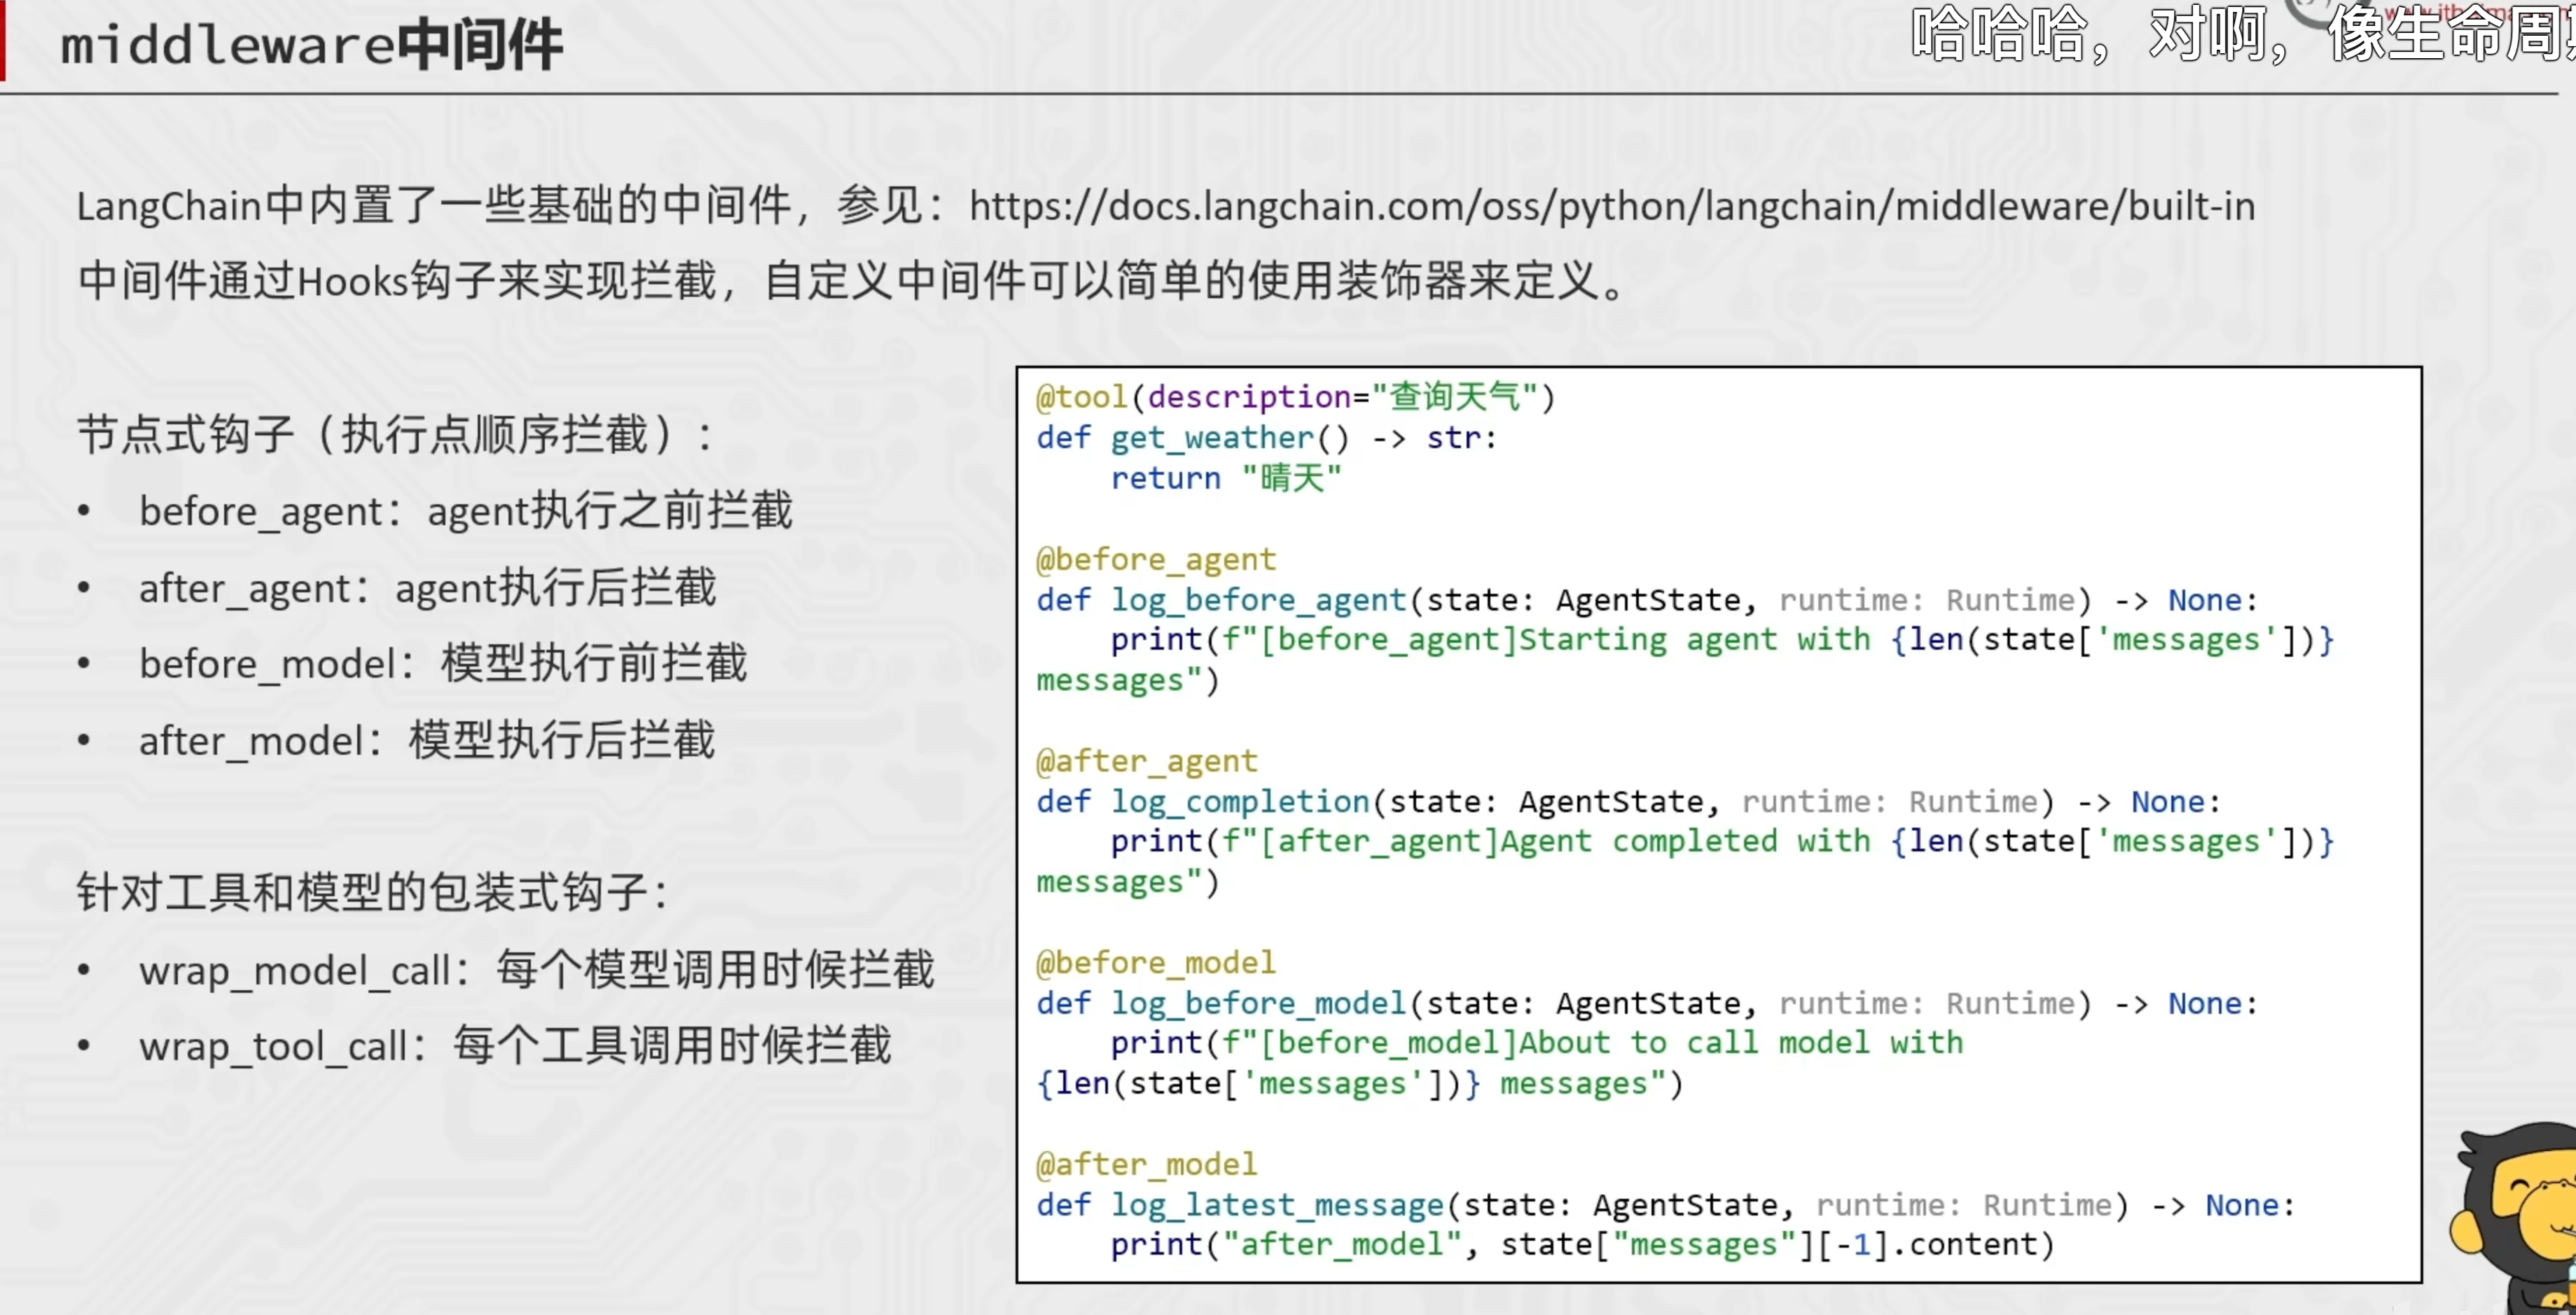Click the 'def log_latest_message' function definition
The height and width of the screenshot is (1315, 2576).
pos(1666,1206)
